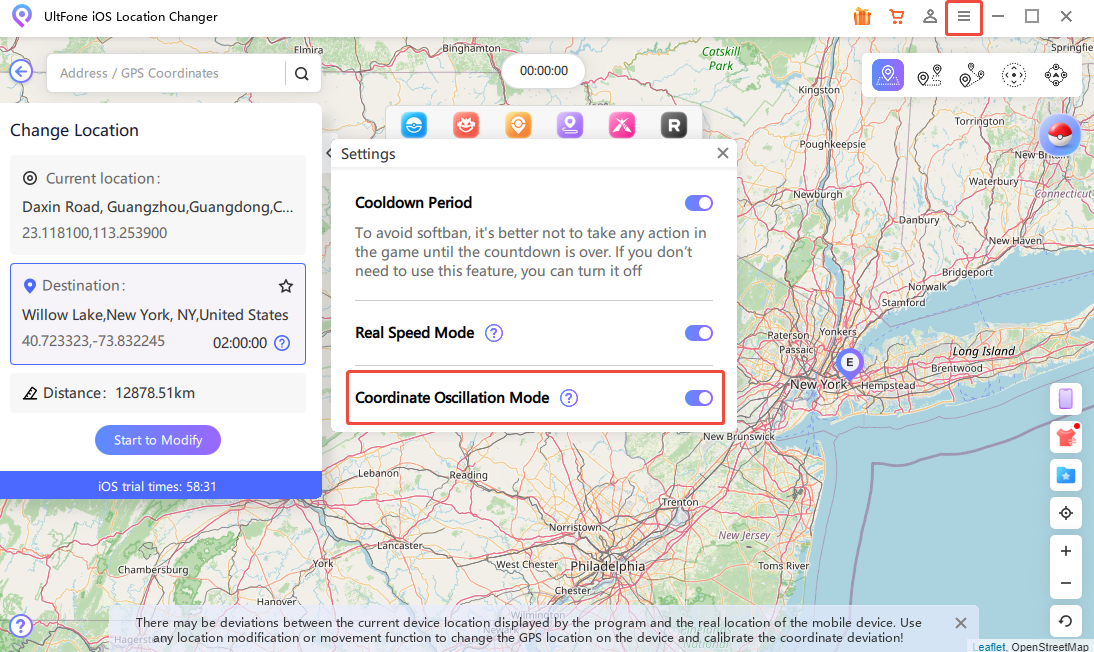Select the two-spot movement mode icon
1094x652 pixels.
(929, 75)
